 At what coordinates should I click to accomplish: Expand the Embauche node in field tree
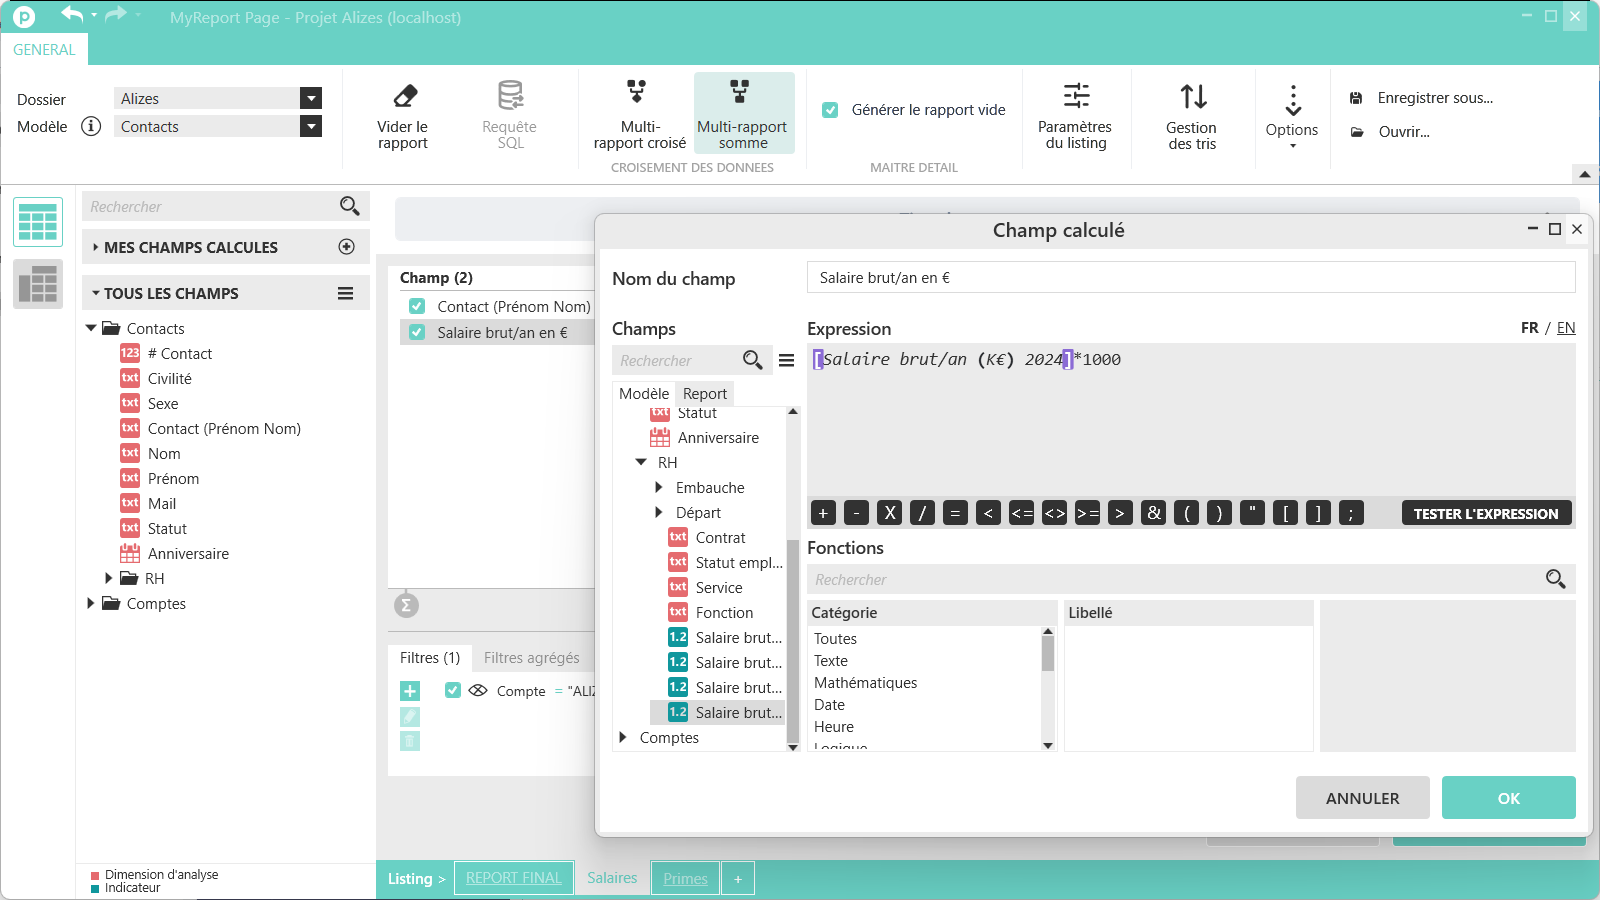[659, 487]
